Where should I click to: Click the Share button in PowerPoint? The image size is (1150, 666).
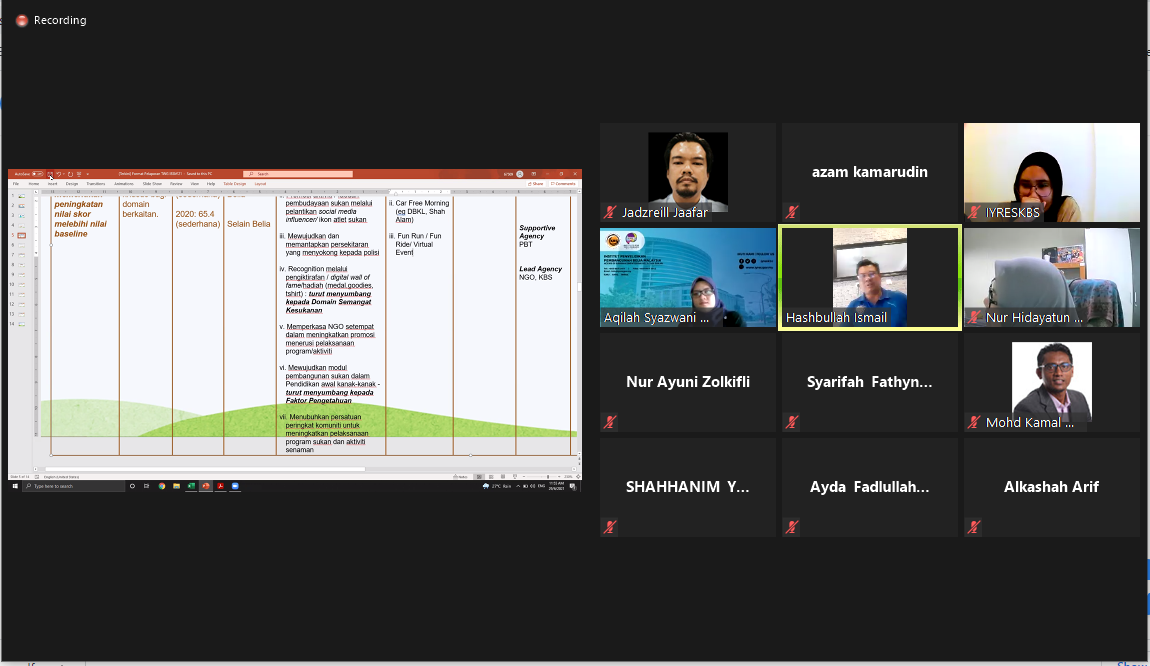(537, 184)
